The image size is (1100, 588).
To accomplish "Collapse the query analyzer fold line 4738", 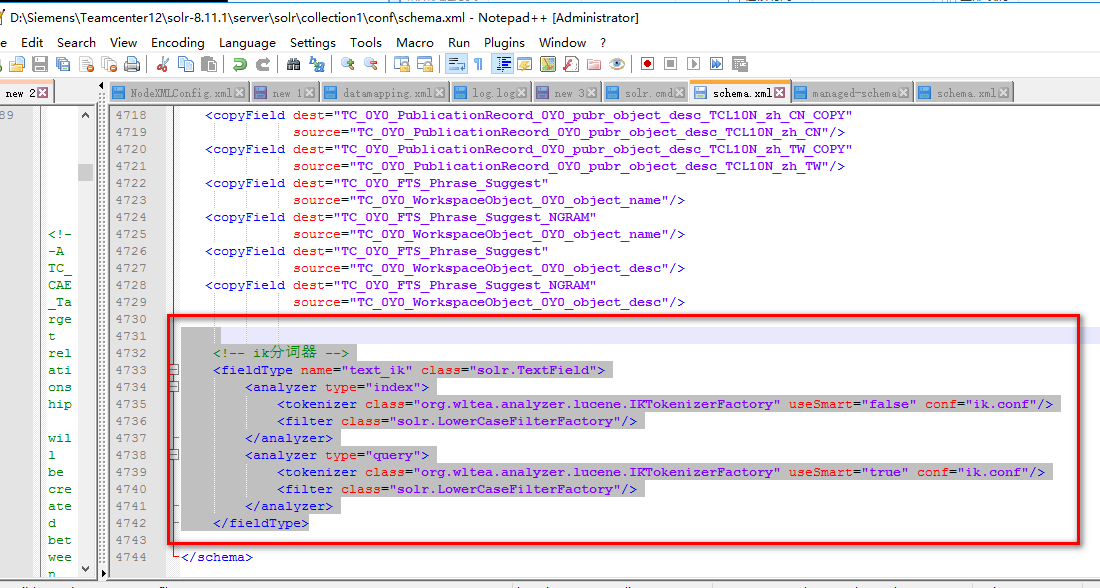I will 174,455.
